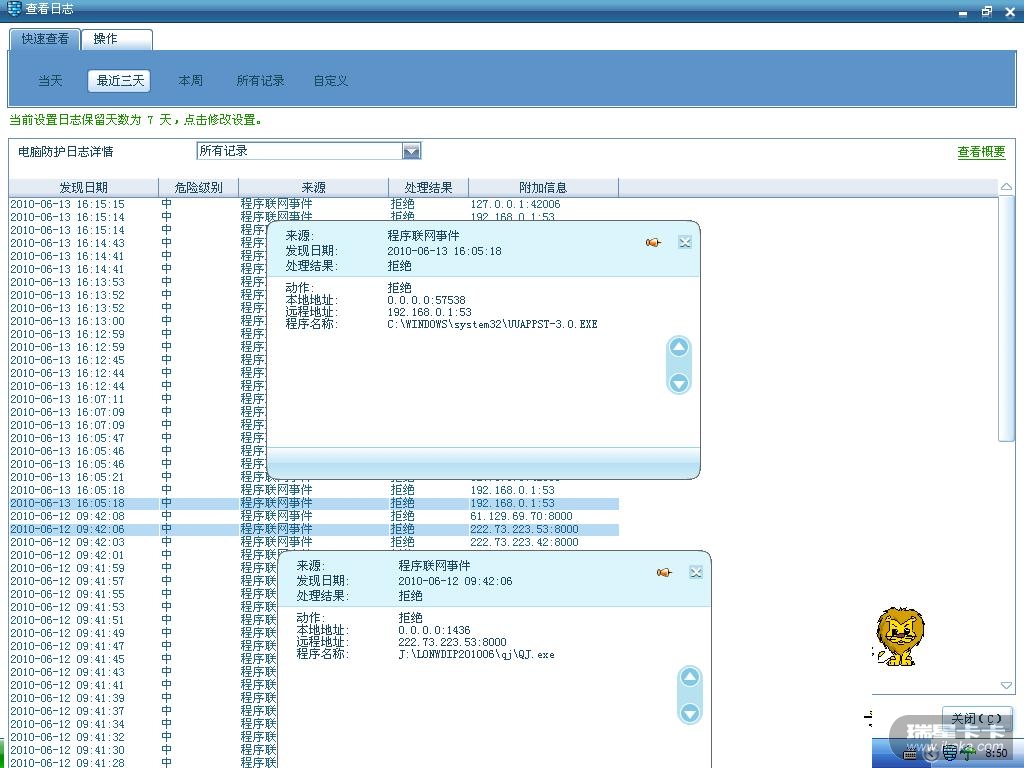Select highlighted row 2010-06-12 09:42:06
The width and height of the screenshot is (1024, 768).
313,529
